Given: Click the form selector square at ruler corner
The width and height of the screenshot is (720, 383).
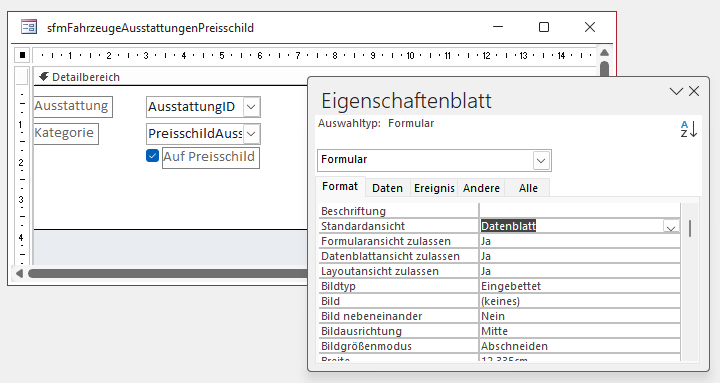Looking at the screenshot, I should (22, 55).
